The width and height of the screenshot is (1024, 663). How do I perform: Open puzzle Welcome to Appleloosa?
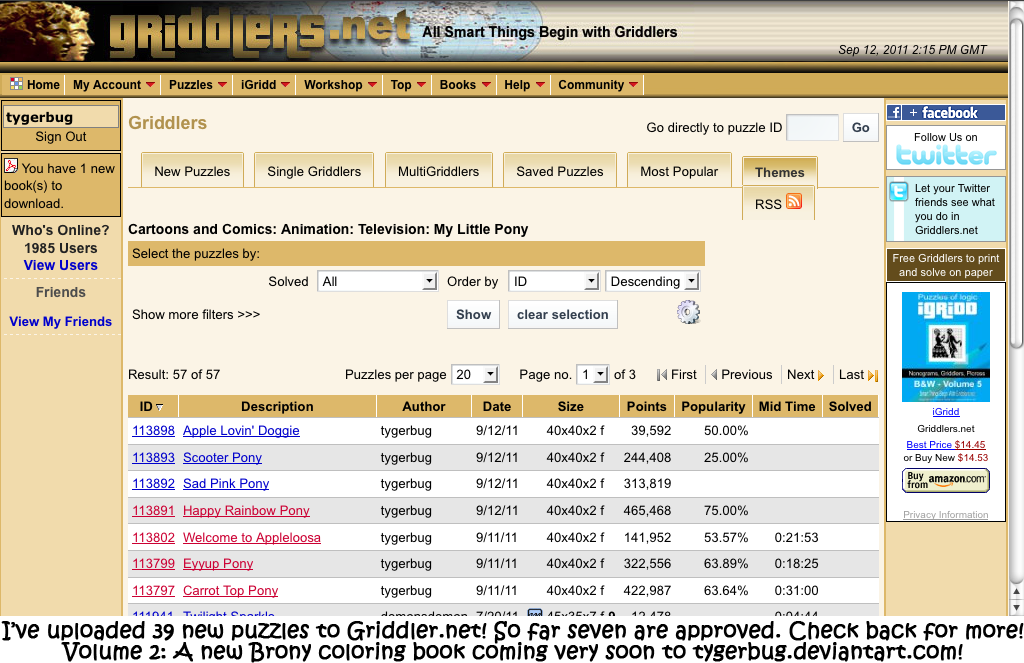coord(251,537)
